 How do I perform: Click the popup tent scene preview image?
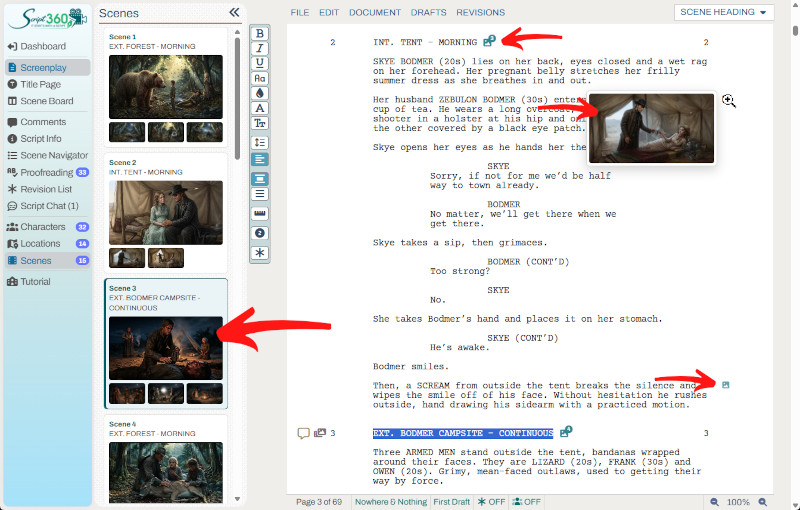(x=652, y=129)
